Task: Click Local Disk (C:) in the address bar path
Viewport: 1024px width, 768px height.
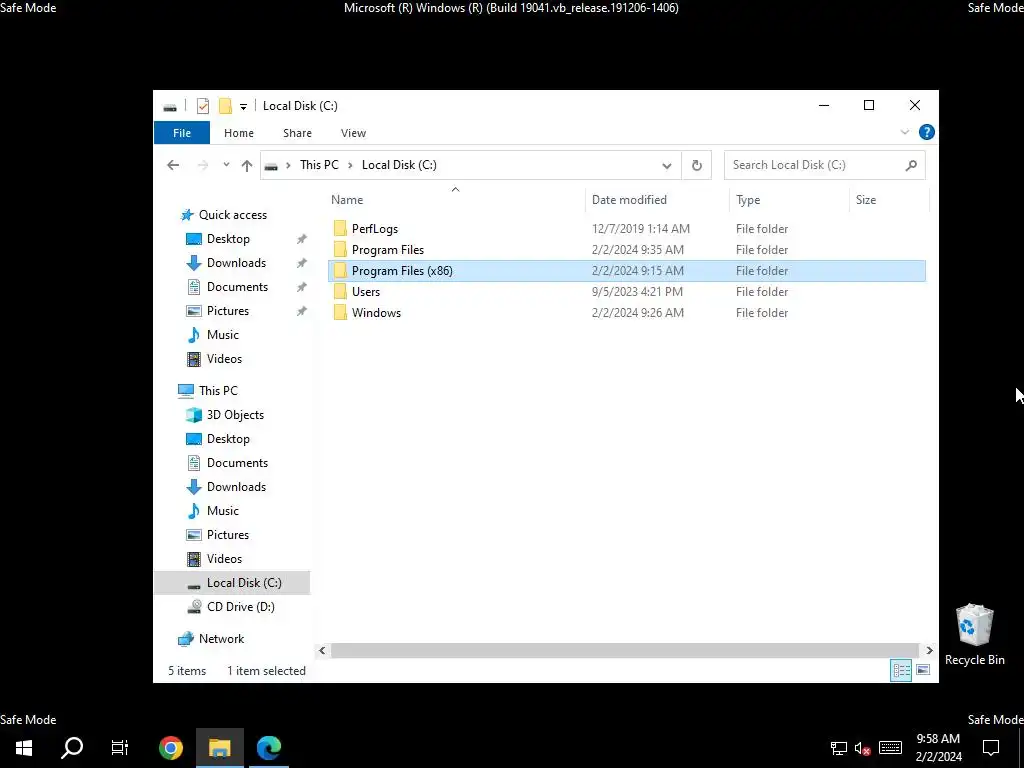Action: [x=399, y=165]
